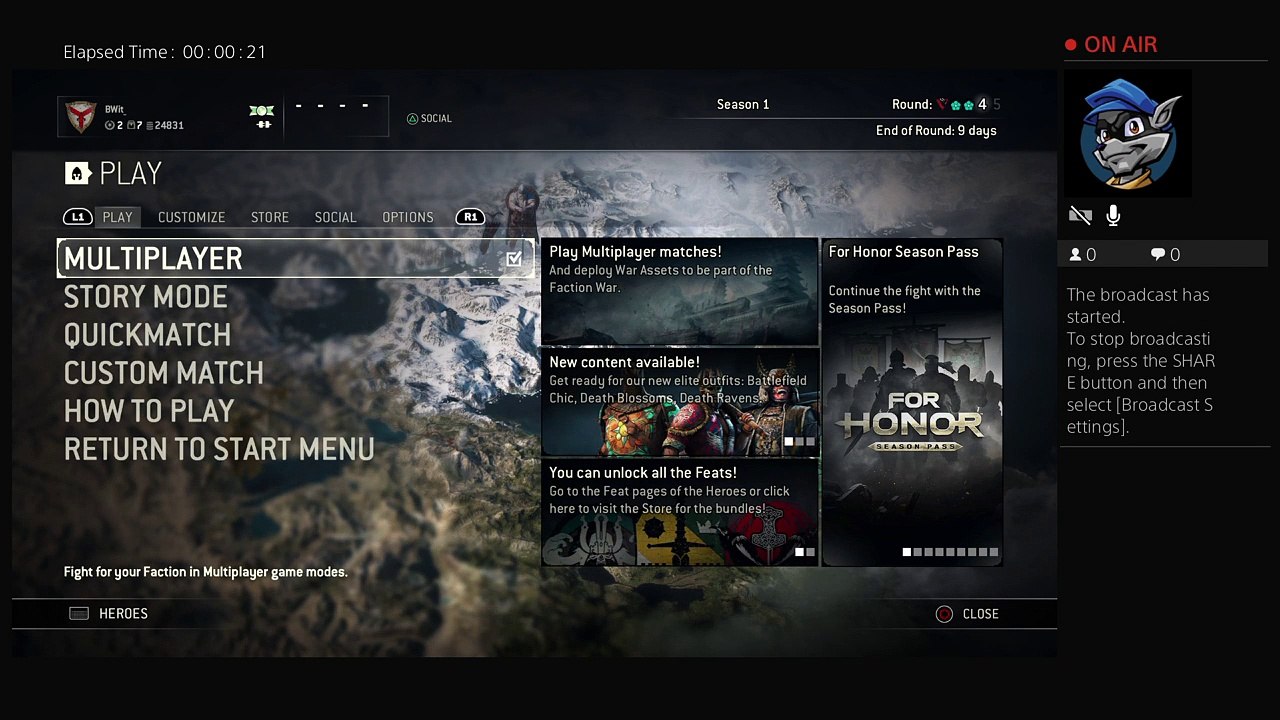This screenshot has height=720, width=1280.
Task: Click the SOCIAL shortcut label in top bar
Action: pyautogui.click(x=436, y=118)
